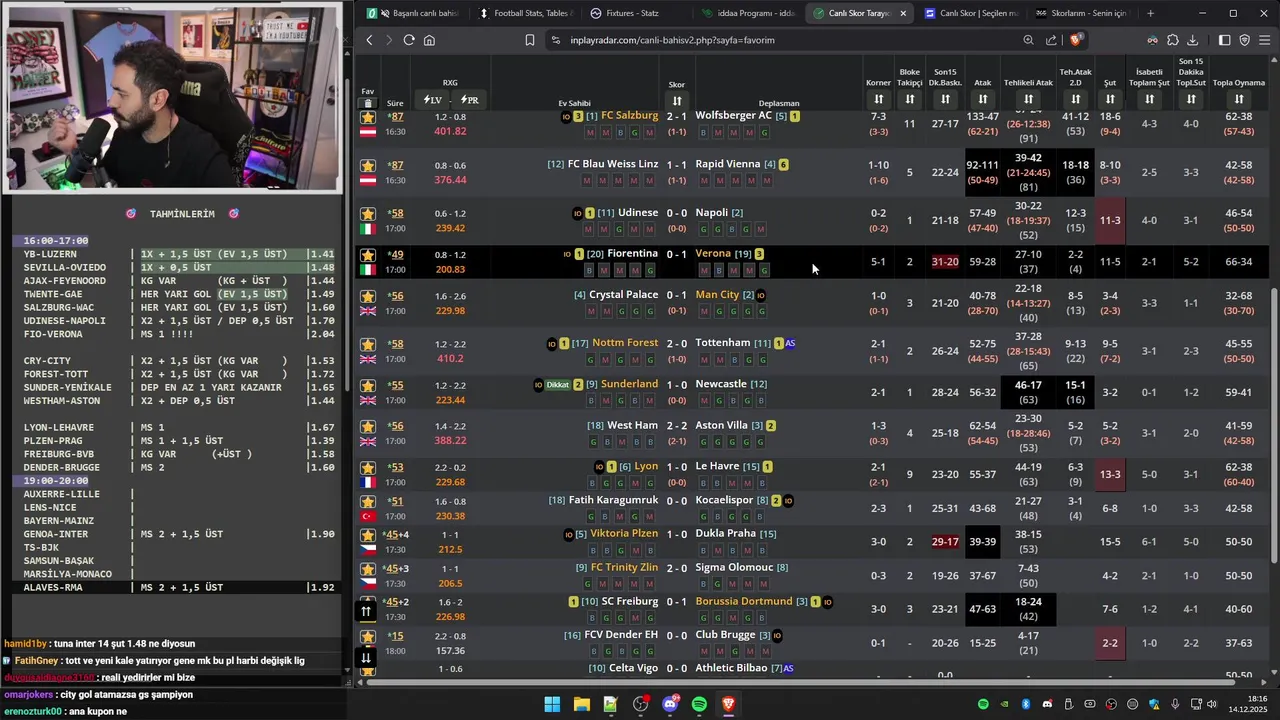Viewport: 1280px width, 720px height.
Task: Click the LV lightning button under RXG
Action: (x=433, y=100)
